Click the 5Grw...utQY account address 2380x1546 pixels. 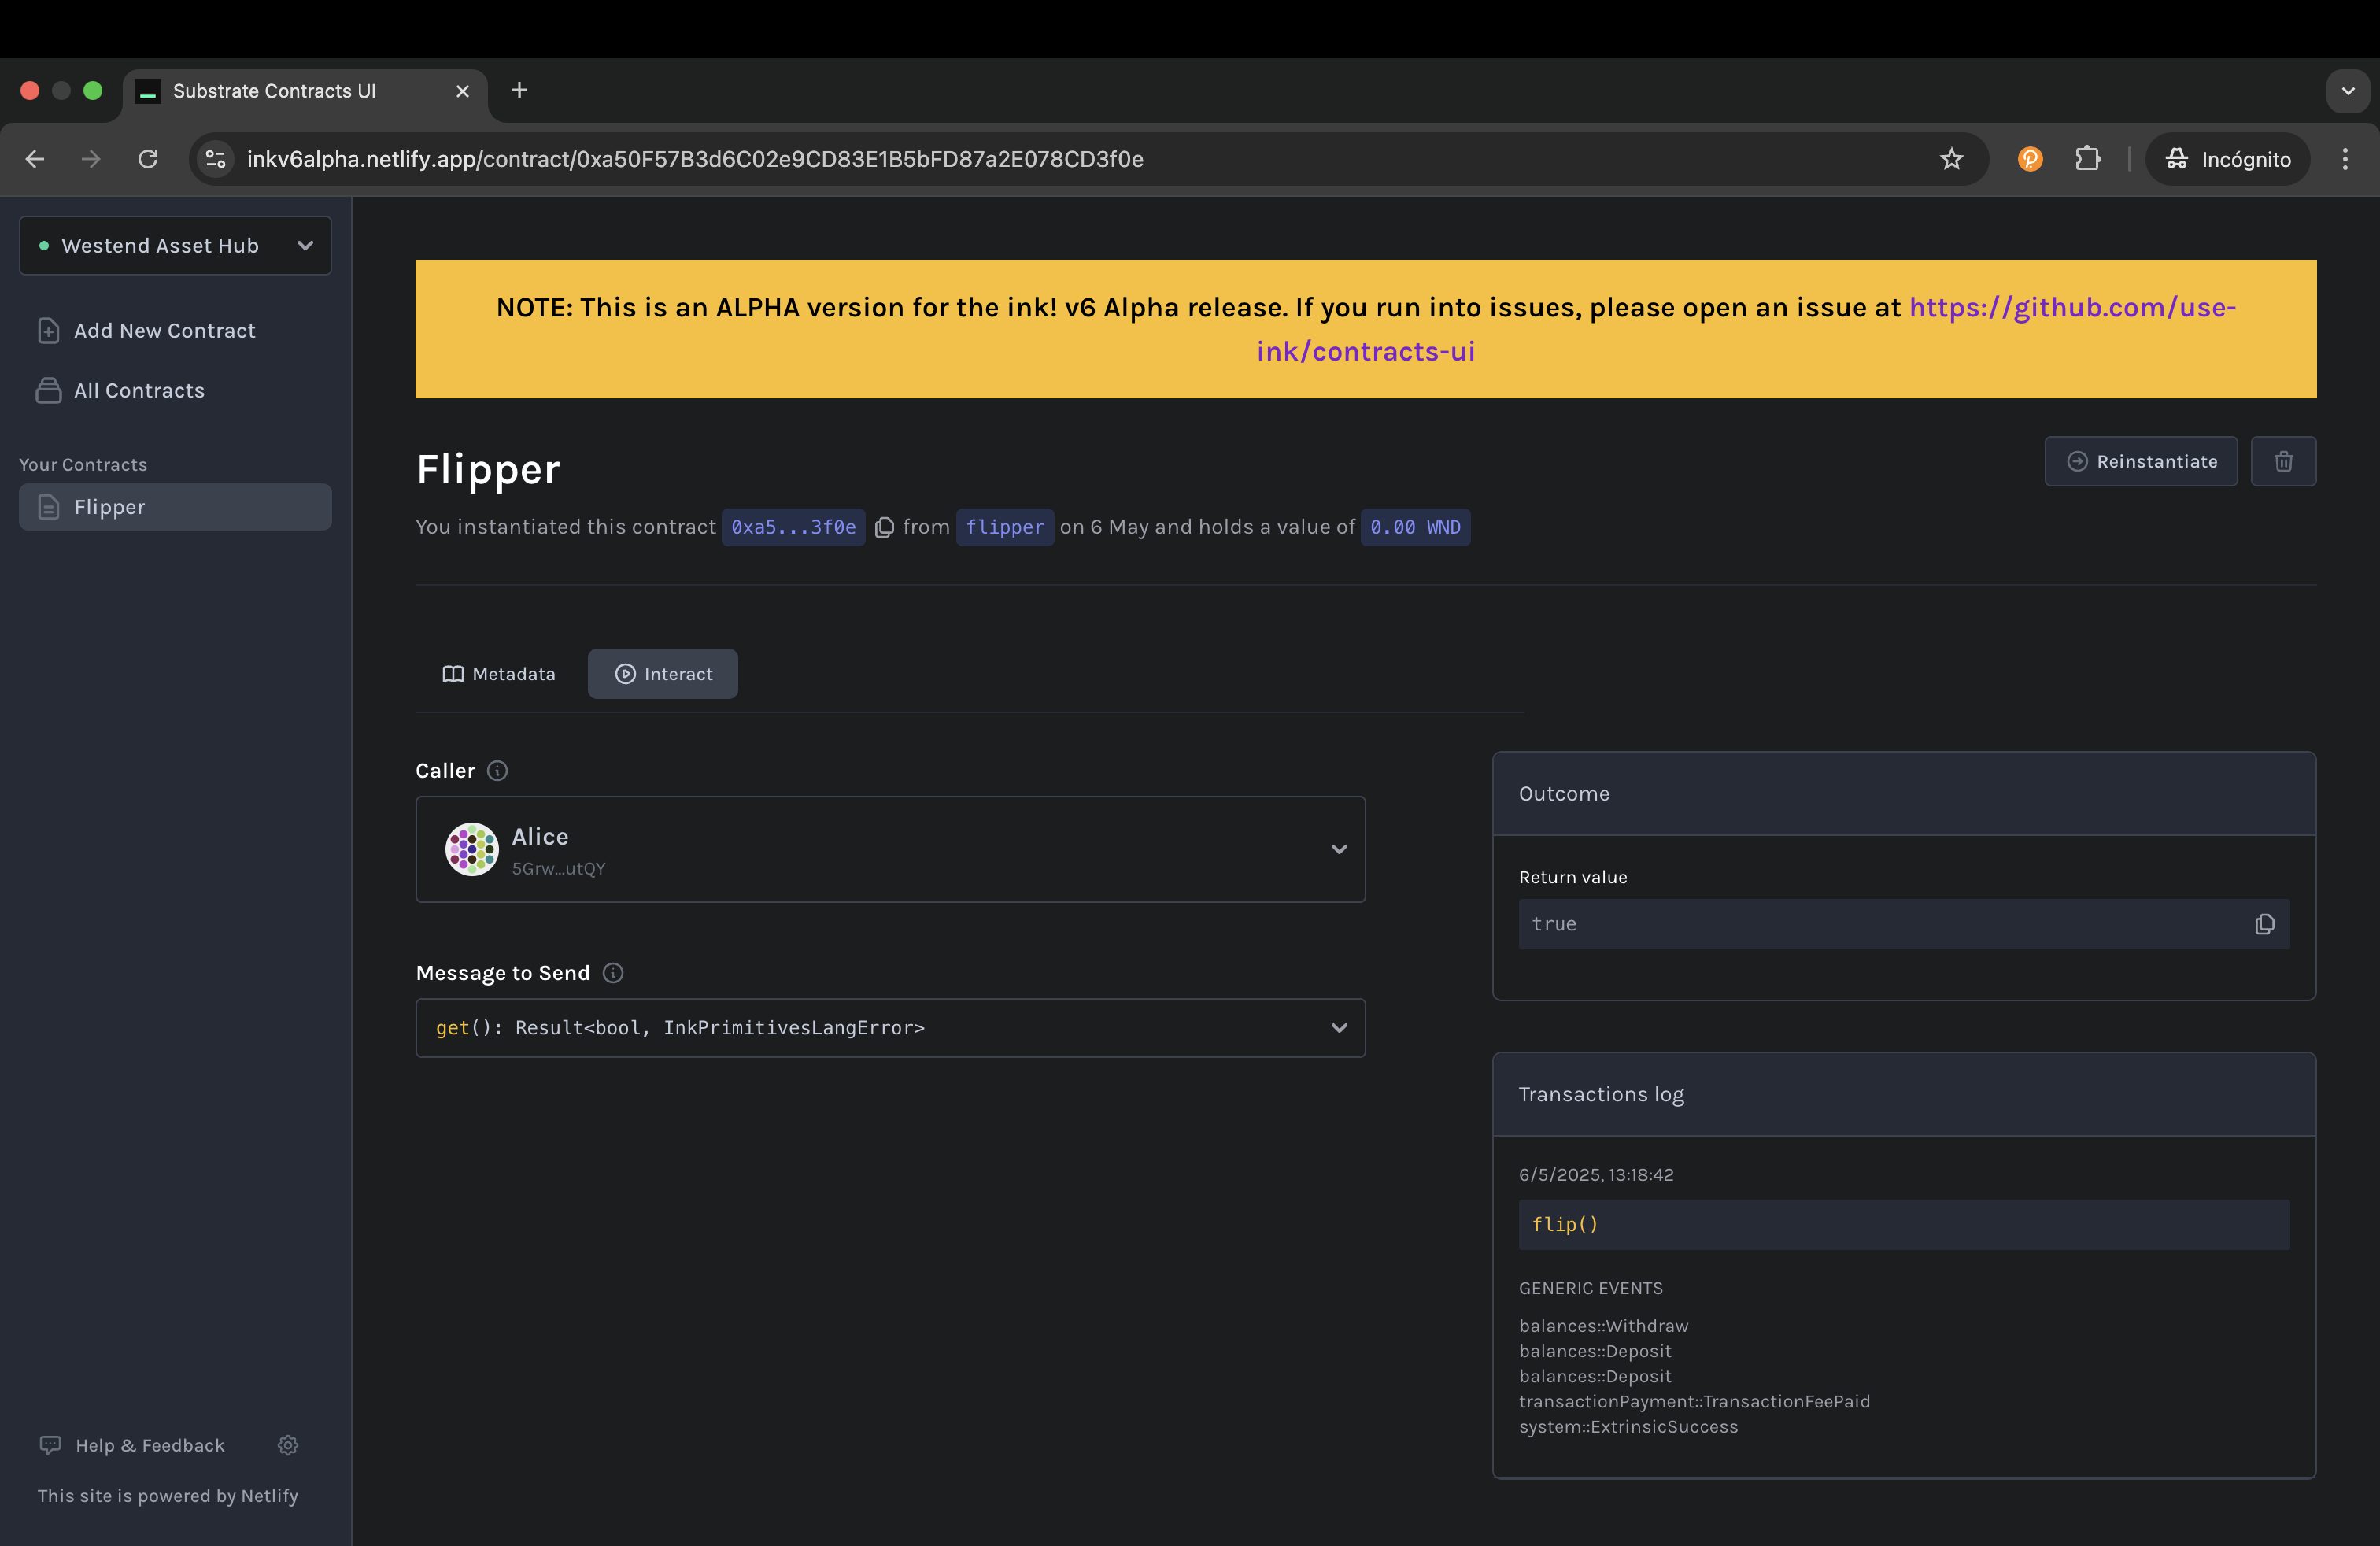coord(558,869)
